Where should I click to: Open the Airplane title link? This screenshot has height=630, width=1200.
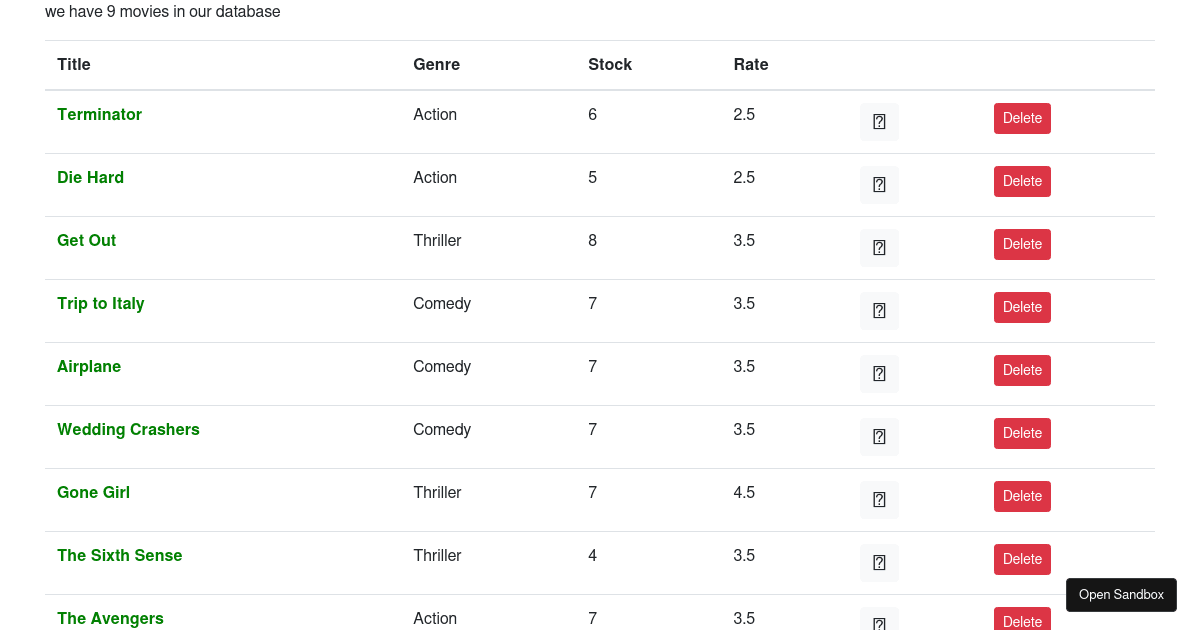tap(89, 367)
